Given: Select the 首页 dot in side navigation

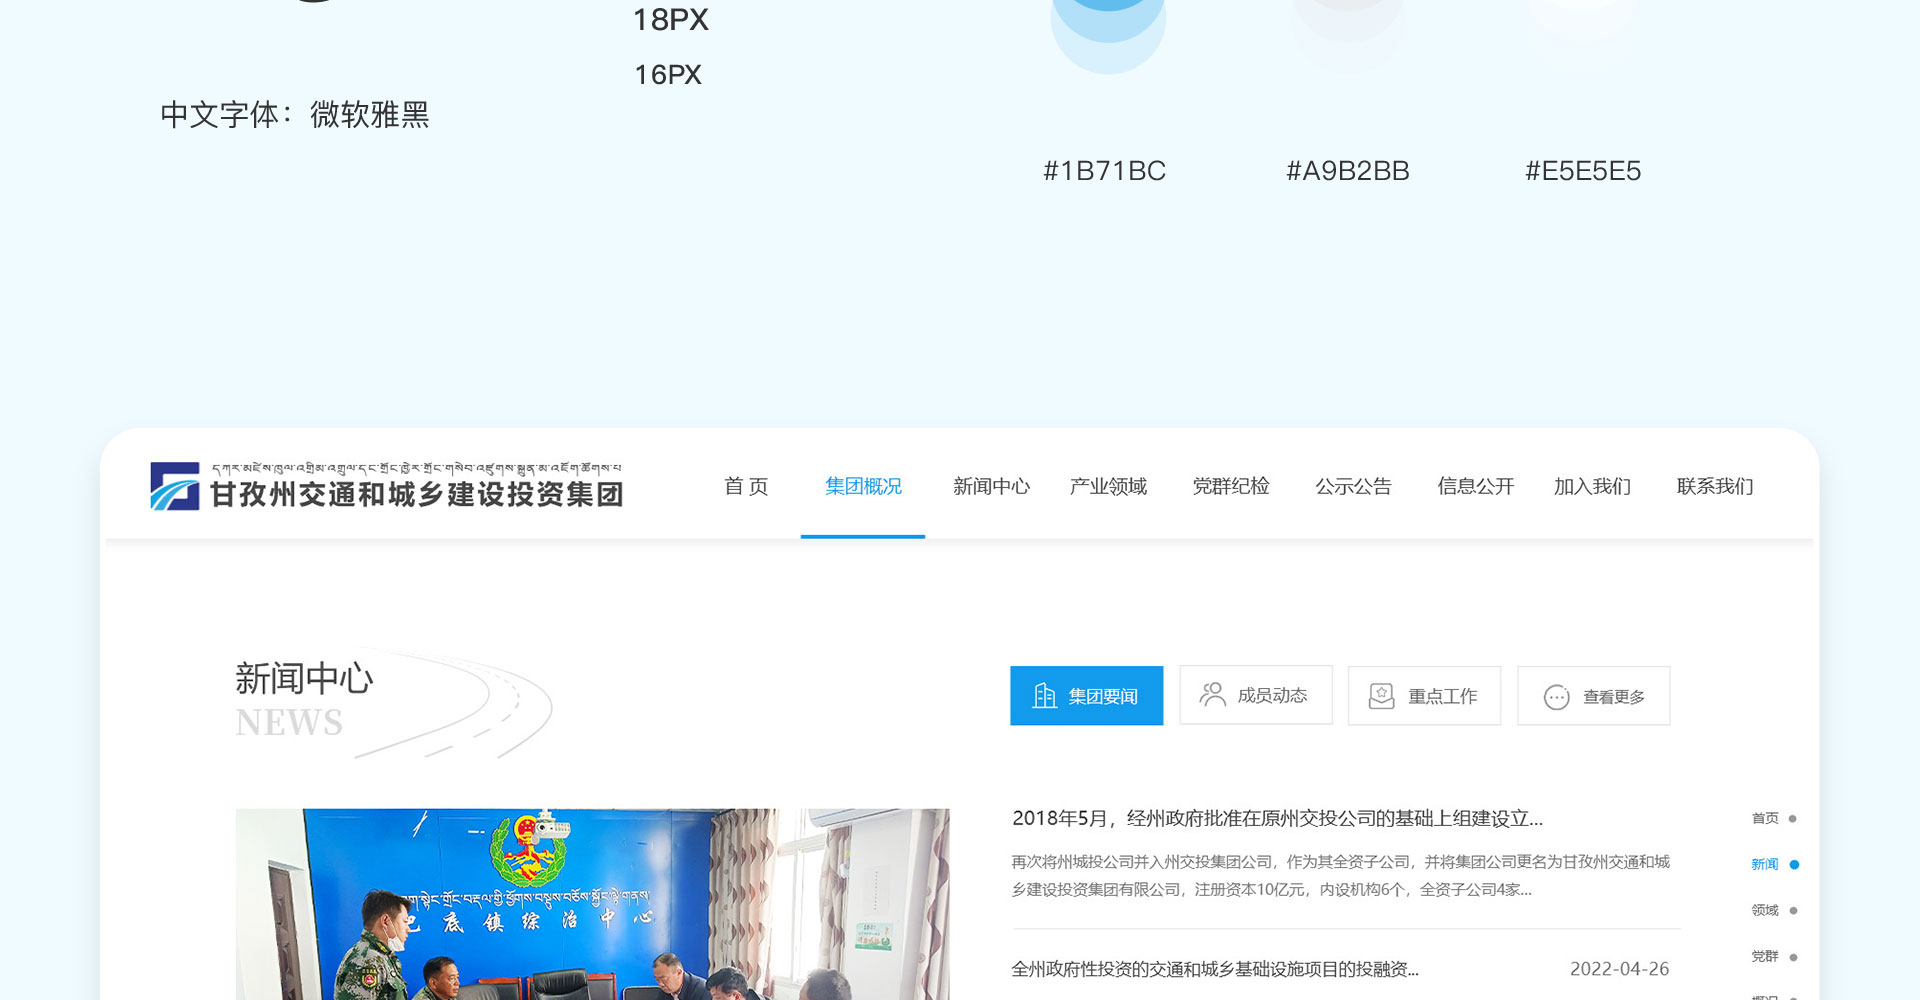Looking at the screenshot, I should [1792, 819].
